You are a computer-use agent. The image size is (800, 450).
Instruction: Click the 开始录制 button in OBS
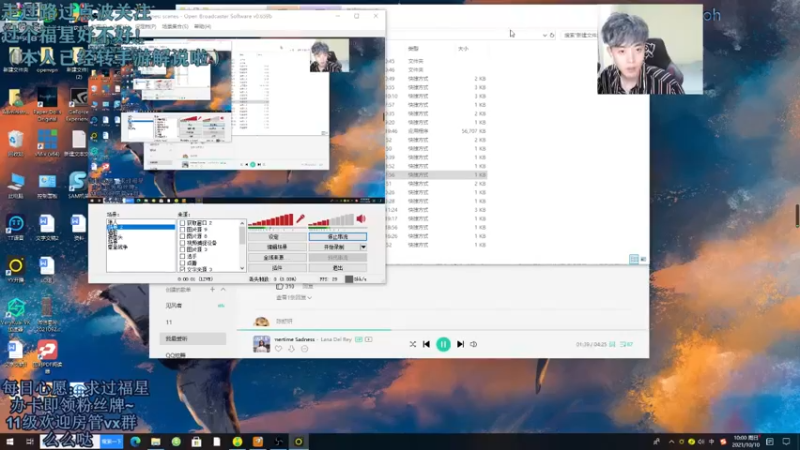(334, 247)
